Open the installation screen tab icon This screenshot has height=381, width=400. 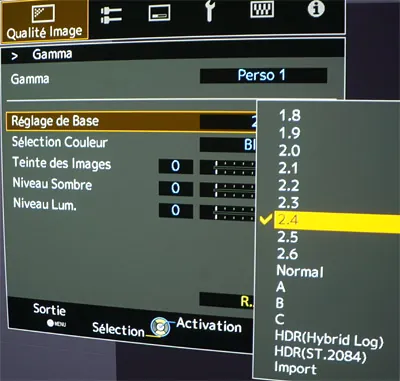(x=159, y=13)
